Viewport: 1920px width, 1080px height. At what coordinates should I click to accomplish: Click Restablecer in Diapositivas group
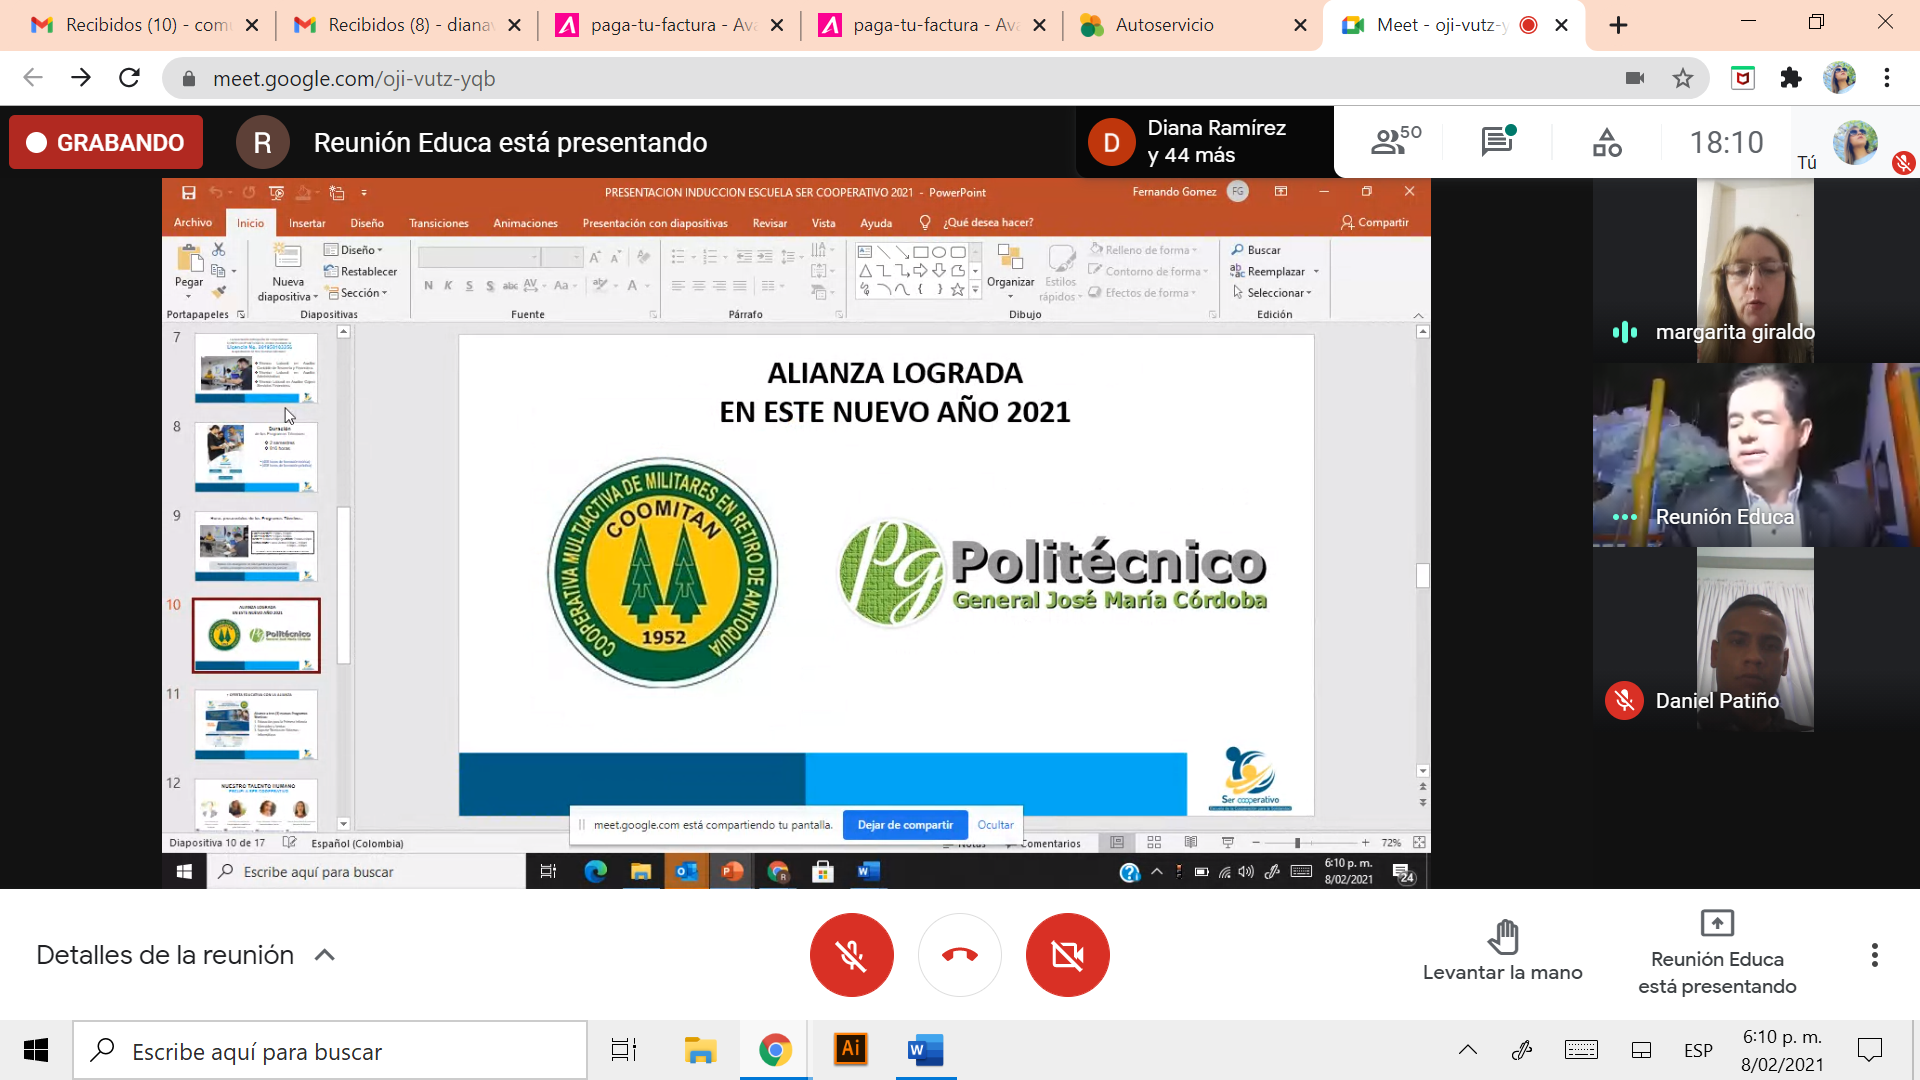pos(361,271)
